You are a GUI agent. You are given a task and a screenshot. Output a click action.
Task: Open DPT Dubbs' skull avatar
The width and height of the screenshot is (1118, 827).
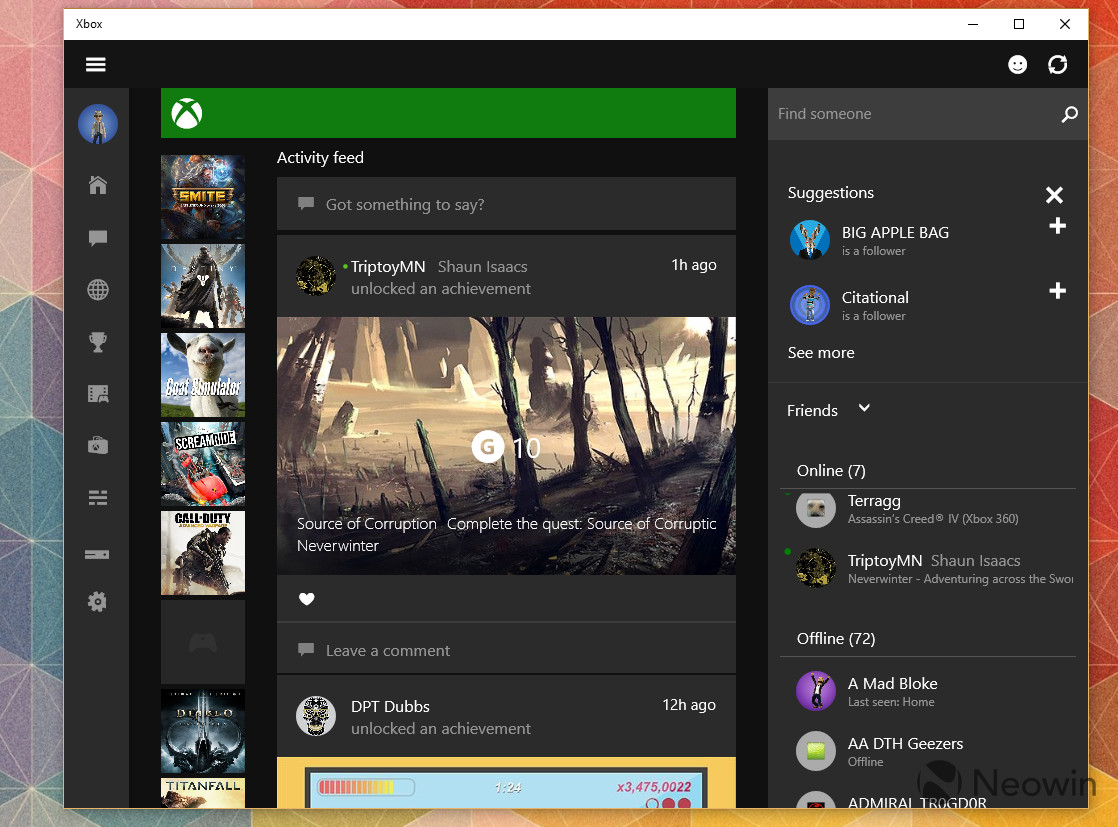tap(316, 716)
